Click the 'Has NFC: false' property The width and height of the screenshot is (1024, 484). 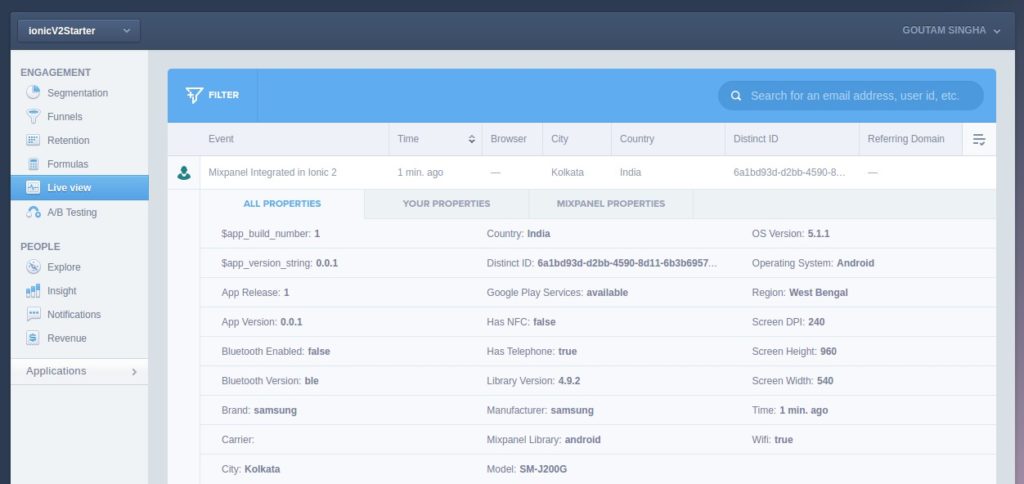(x=521, y=322)
